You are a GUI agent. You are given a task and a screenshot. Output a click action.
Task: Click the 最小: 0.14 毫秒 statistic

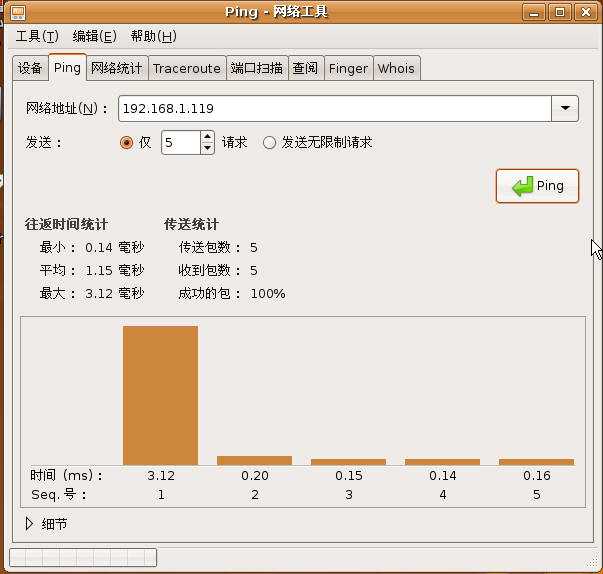92,247
